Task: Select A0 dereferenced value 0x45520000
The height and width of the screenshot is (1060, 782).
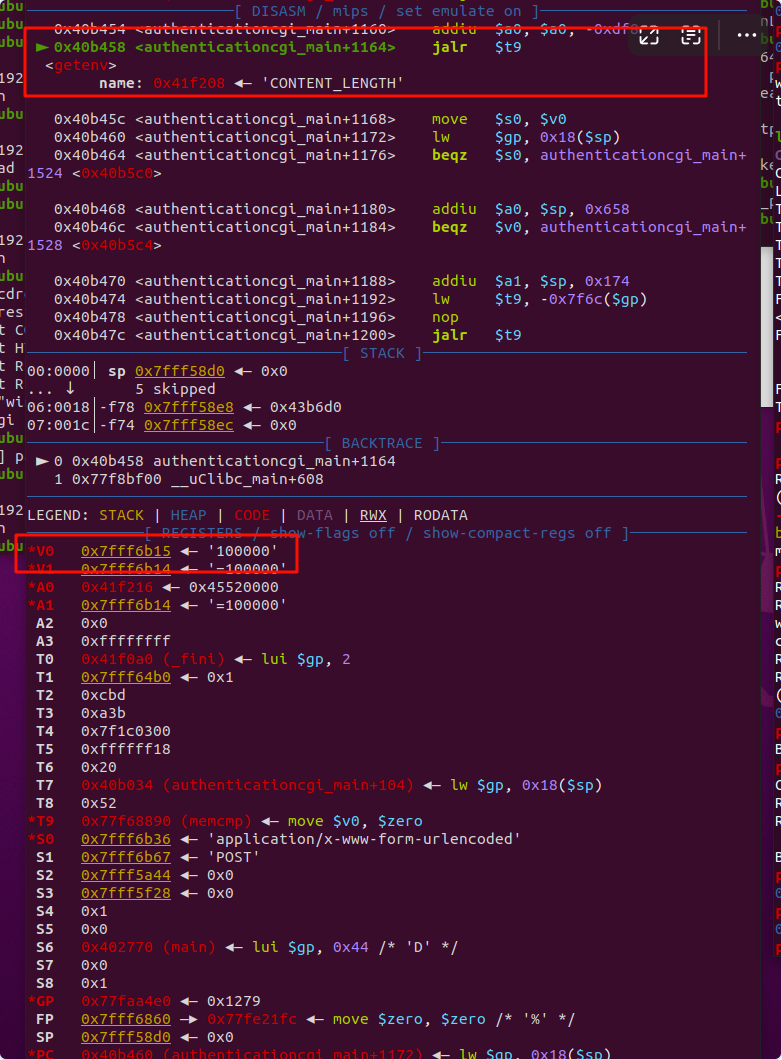Action: (233, 587)
